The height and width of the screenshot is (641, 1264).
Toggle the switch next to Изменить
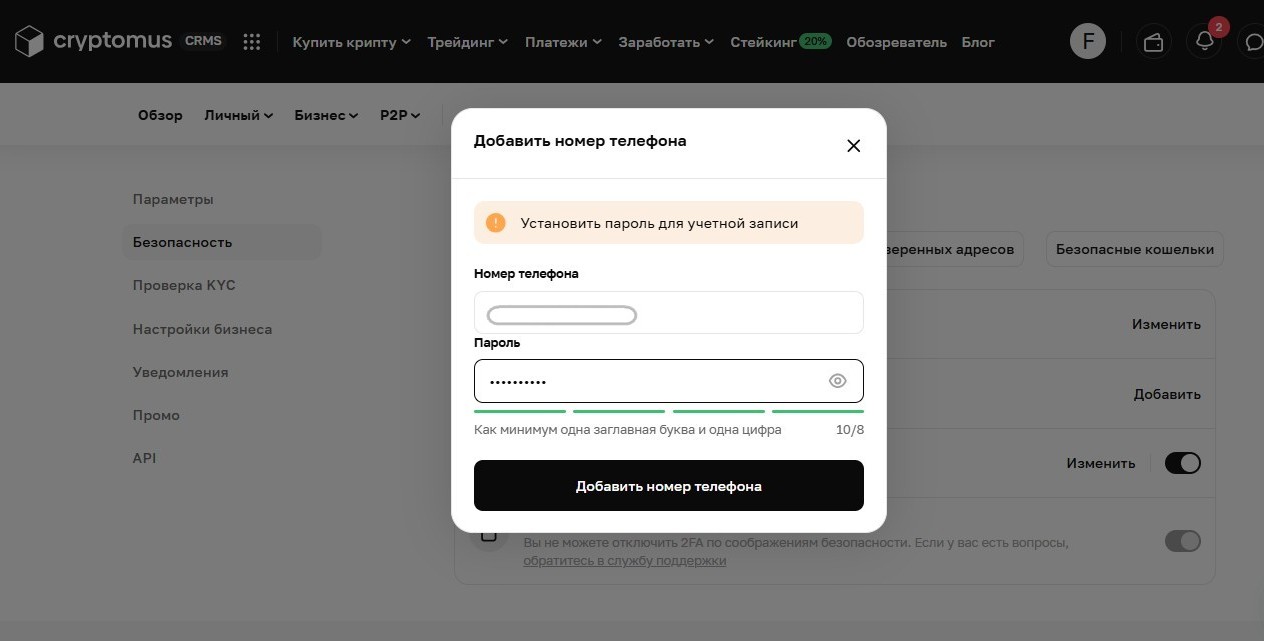tap(1183, 463)
